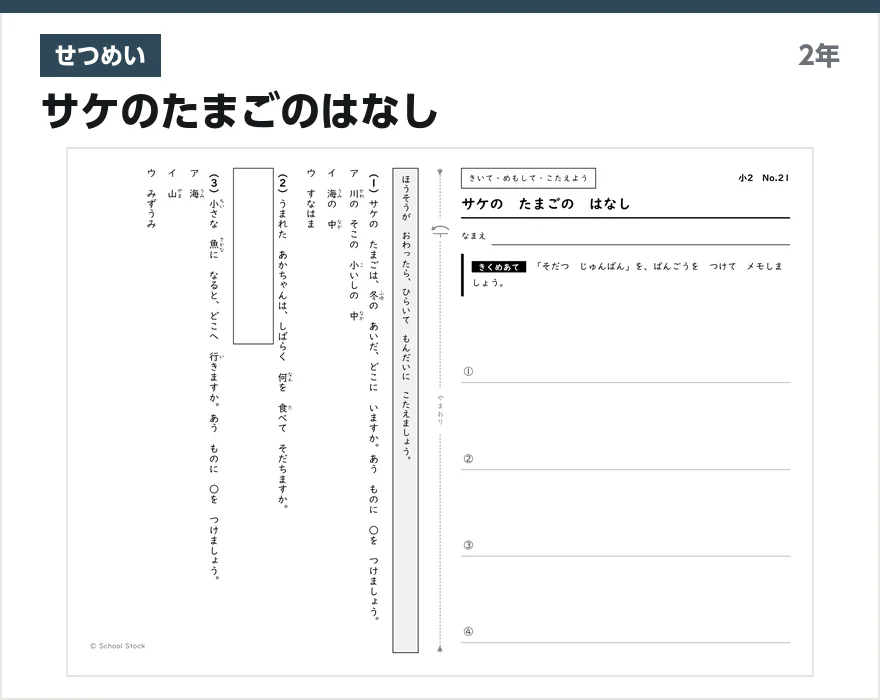The image size is (880, 700).
Task: Select answer ウ すなはま
Action: (x=311, y=199)
